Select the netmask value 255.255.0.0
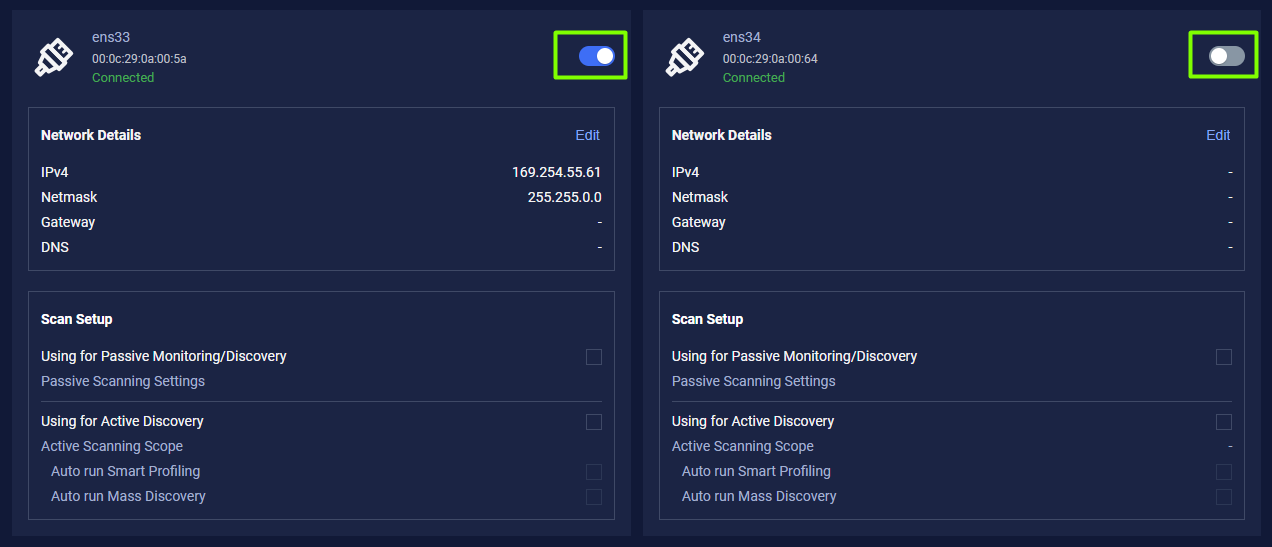 565,197
